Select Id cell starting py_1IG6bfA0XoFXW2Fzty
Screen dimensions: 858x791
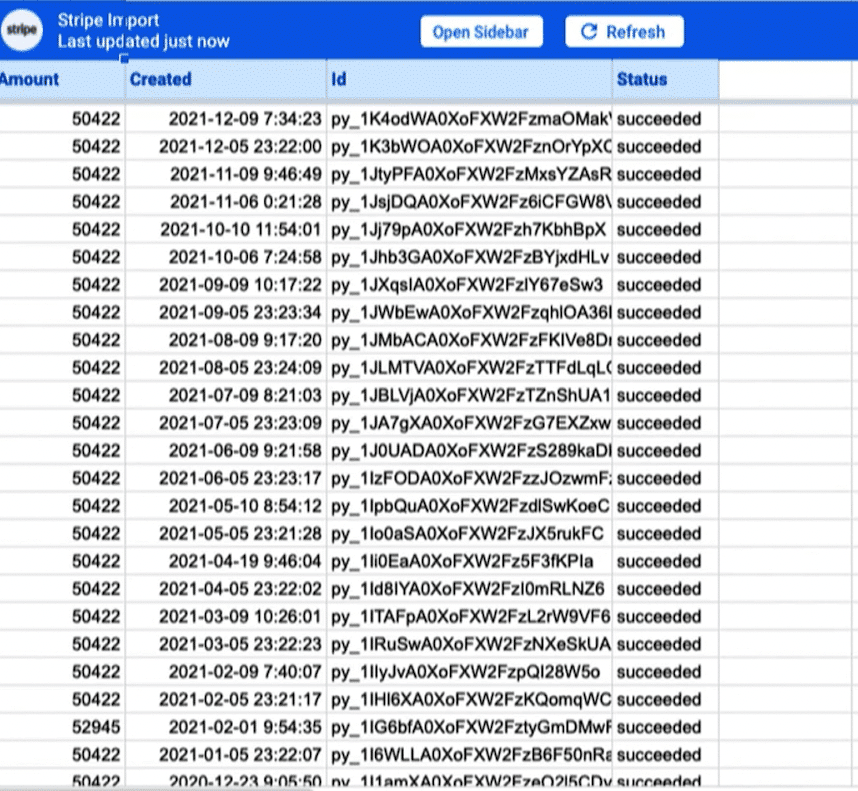click(469, 726)
